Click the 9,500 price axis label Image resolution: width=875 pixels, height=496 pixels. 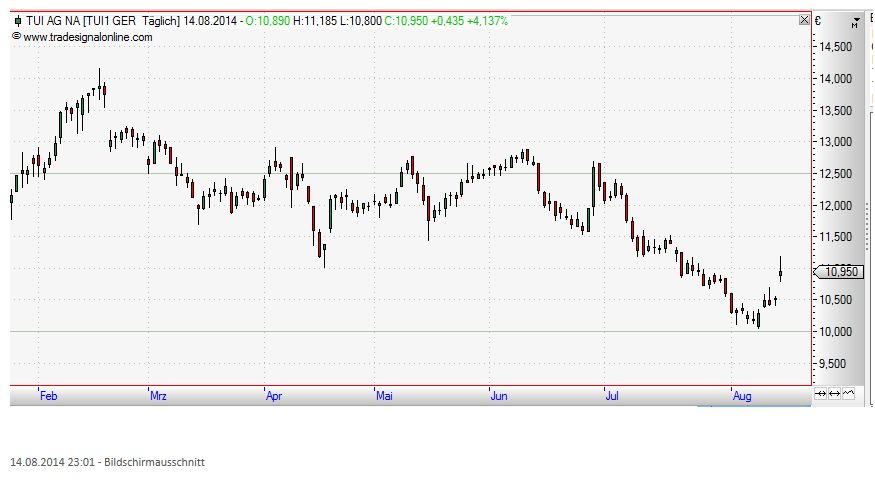[x=835, y=363]
